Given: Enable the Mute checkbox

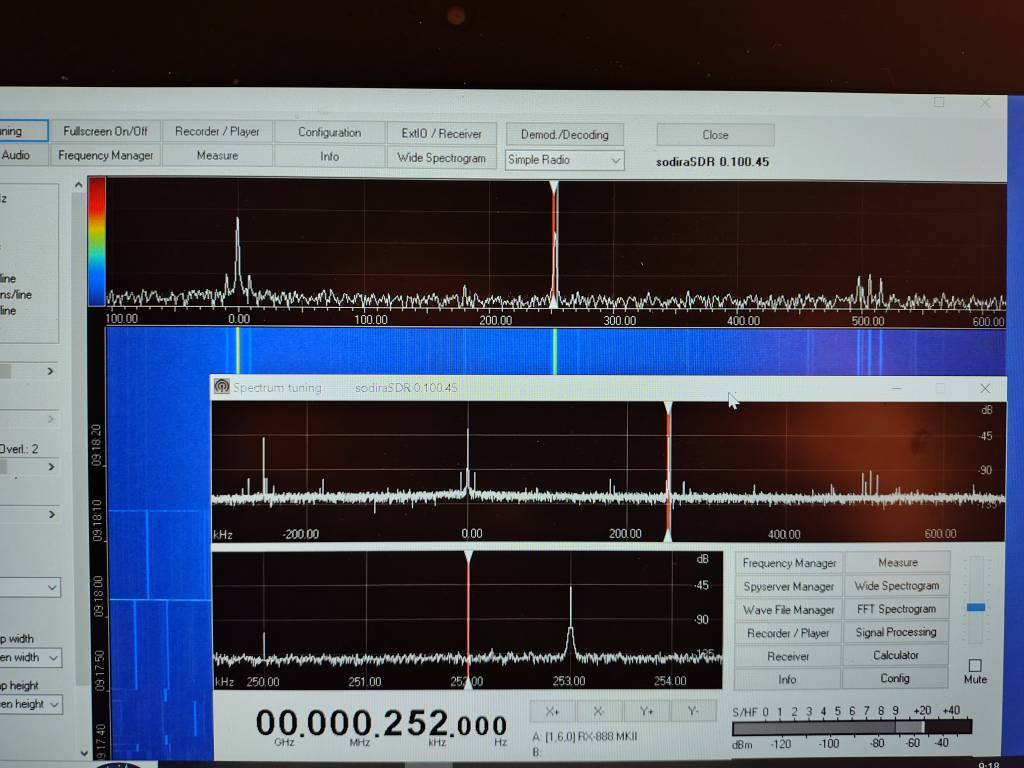Looking at the screenshot, I should pos(975,665).
